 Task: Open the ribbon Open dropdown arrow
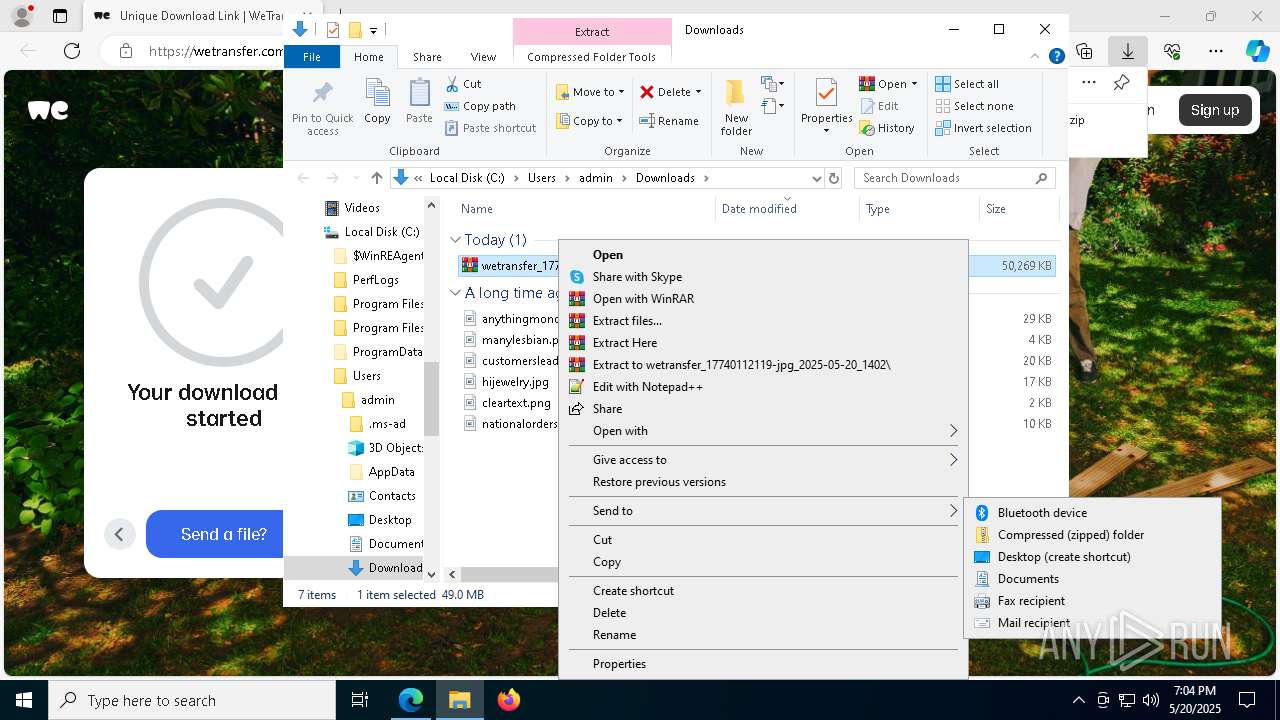pyautogui.click(x=914, y=84)
